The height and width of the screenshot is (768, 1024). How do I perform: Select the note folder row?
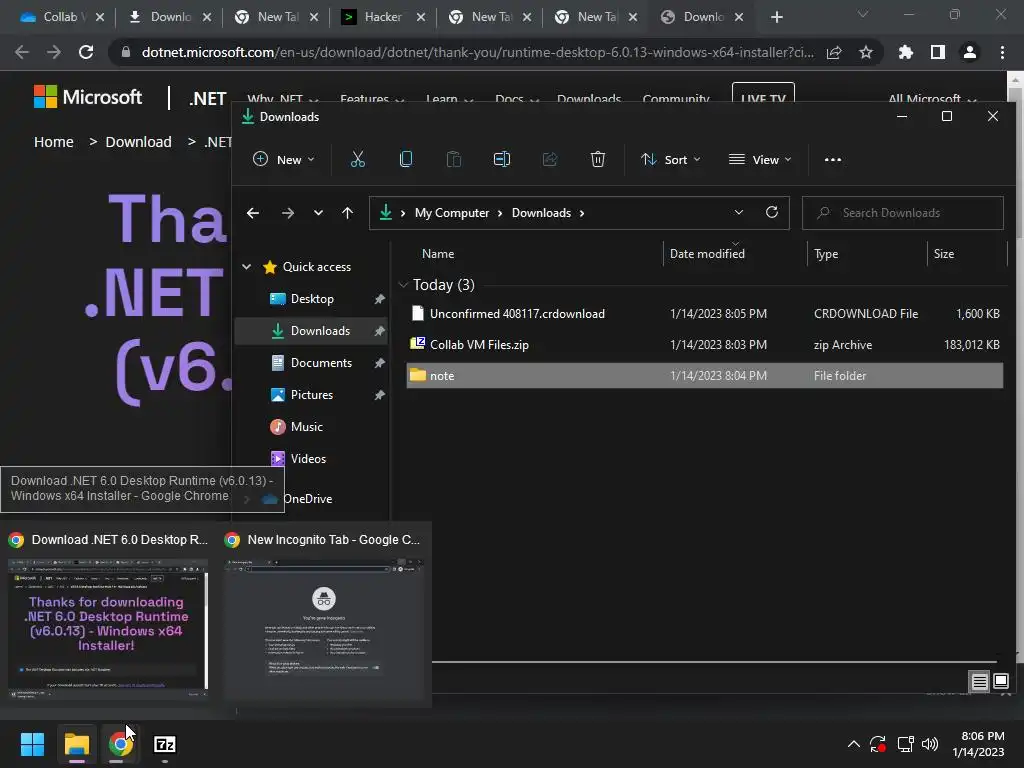(705, 376)
